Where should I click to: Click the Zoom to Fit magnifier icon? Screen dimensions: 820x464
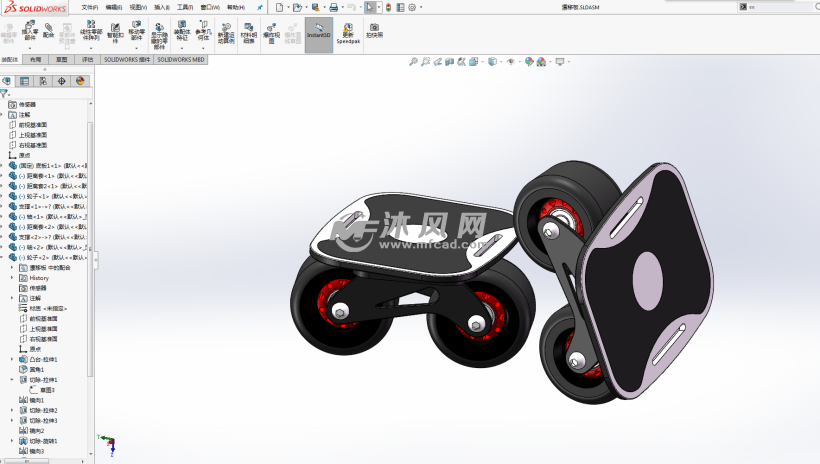pos(414,61)
